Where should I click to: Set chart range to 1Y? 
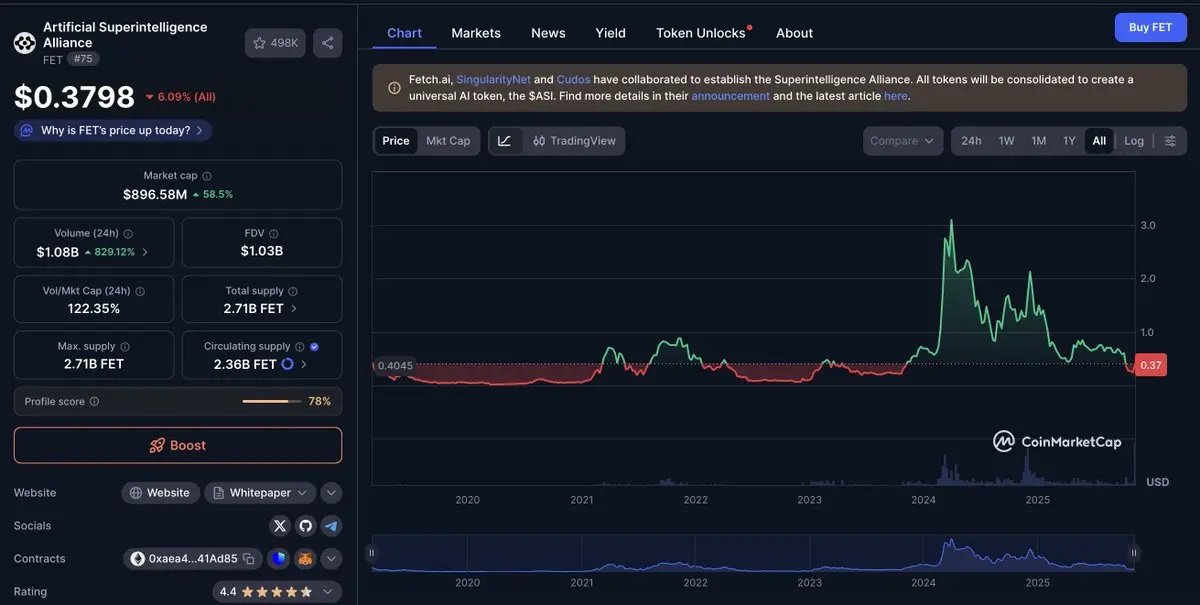click(x=1069, y=141)
